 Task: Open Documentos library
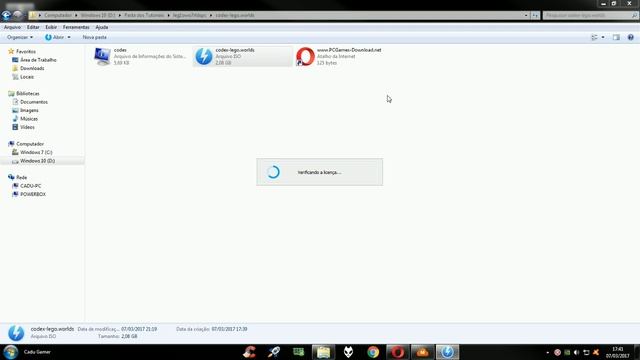[x=33, y=102]
